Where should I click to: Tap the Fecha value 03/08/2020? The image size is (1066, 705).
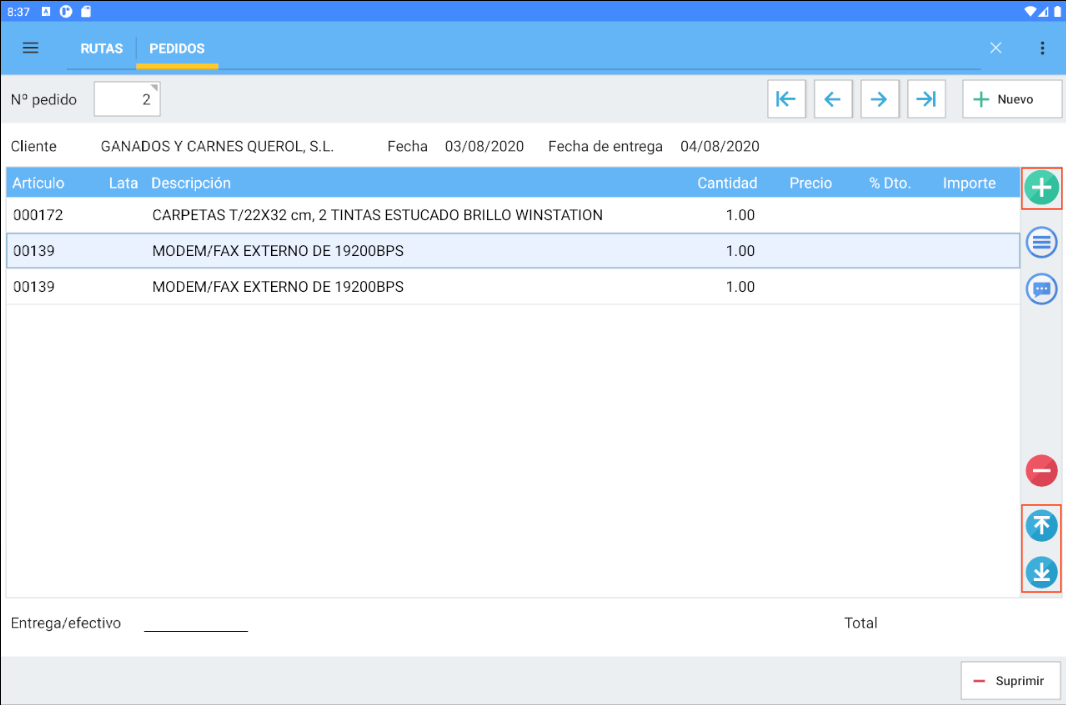(484, 146)
